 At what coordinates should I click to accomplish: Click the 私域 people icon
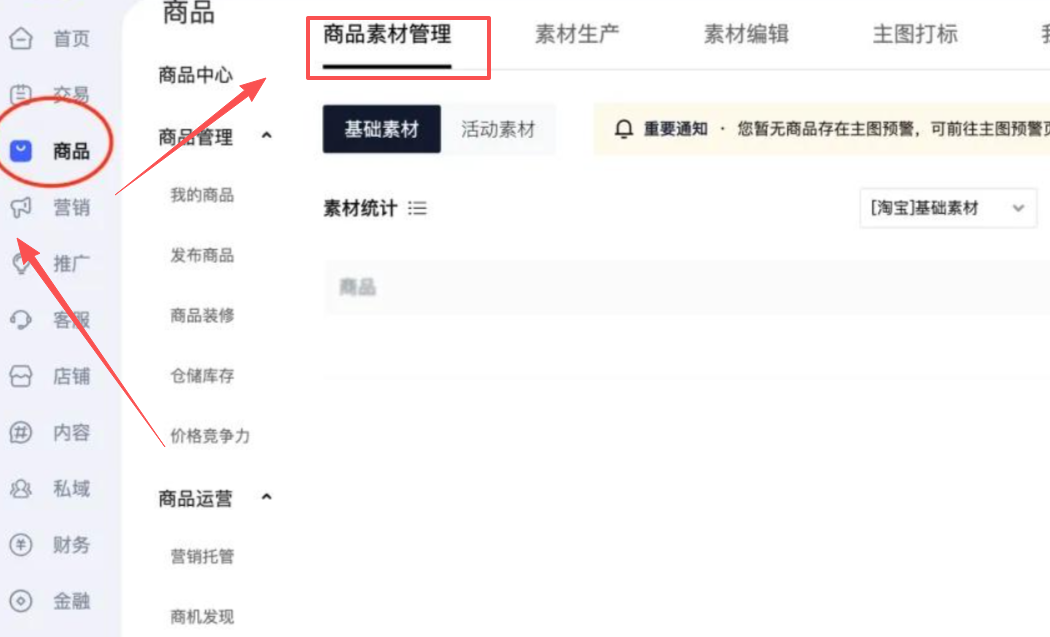pos(21,488)
